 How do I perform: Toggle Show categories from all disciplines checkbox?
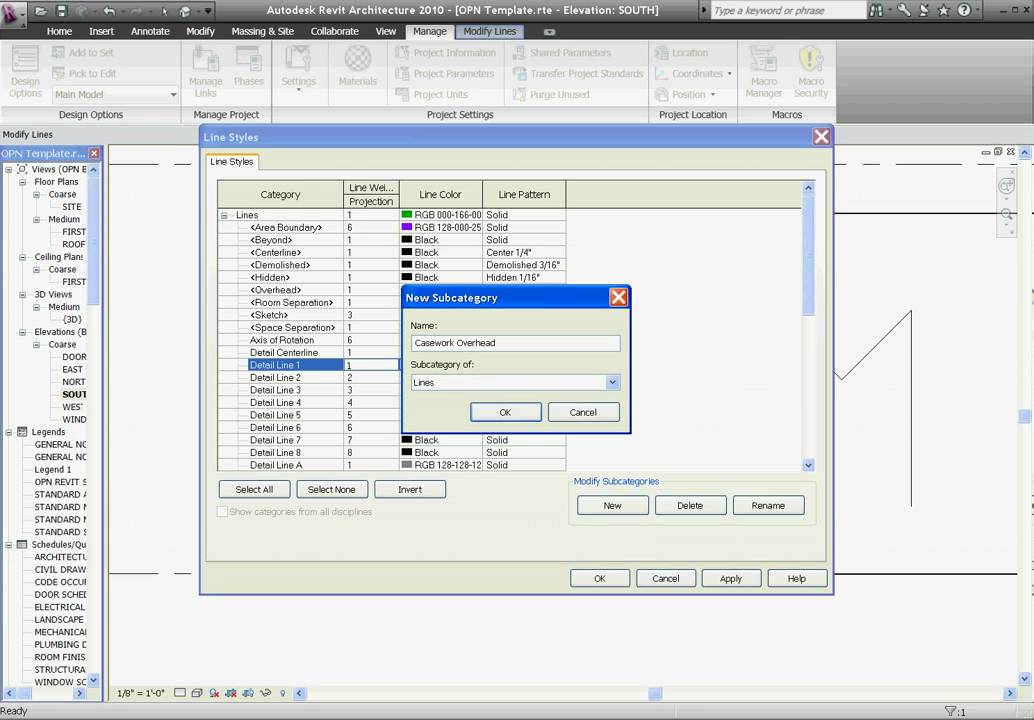[x=223, y=512]
